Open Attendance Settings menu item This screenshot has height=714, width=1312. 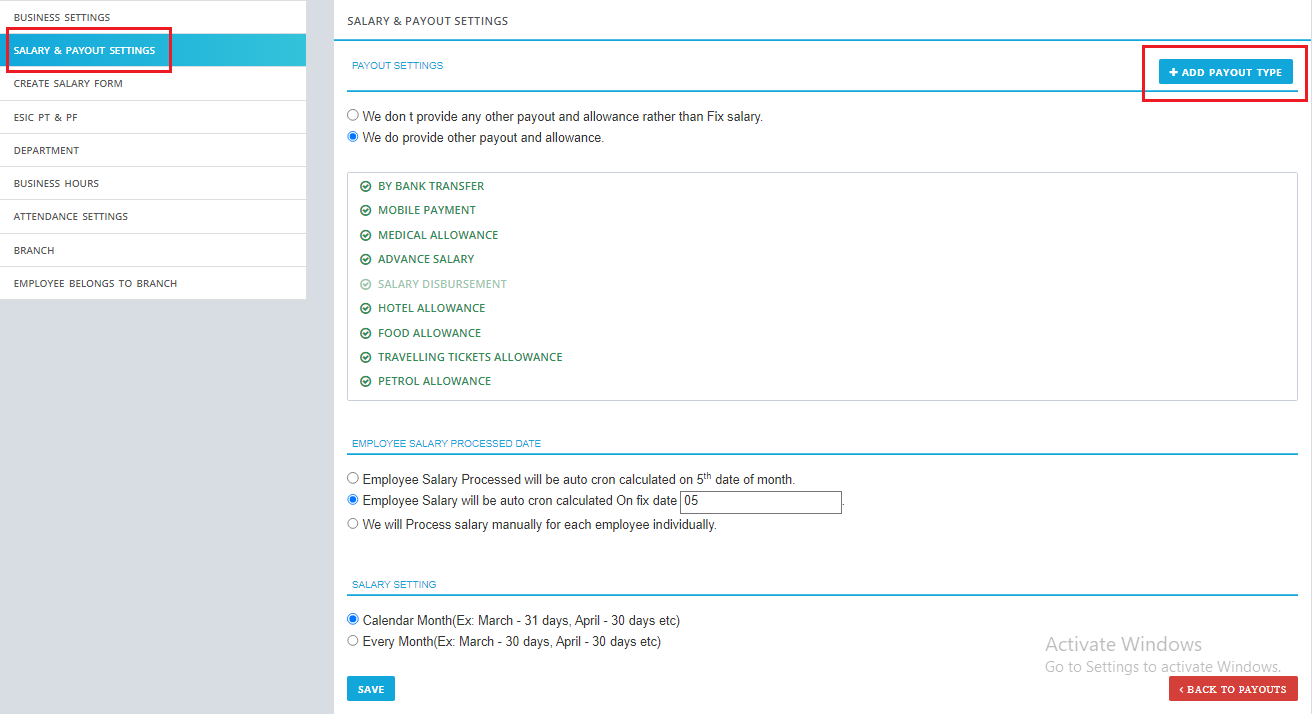[x=153, y=216]
